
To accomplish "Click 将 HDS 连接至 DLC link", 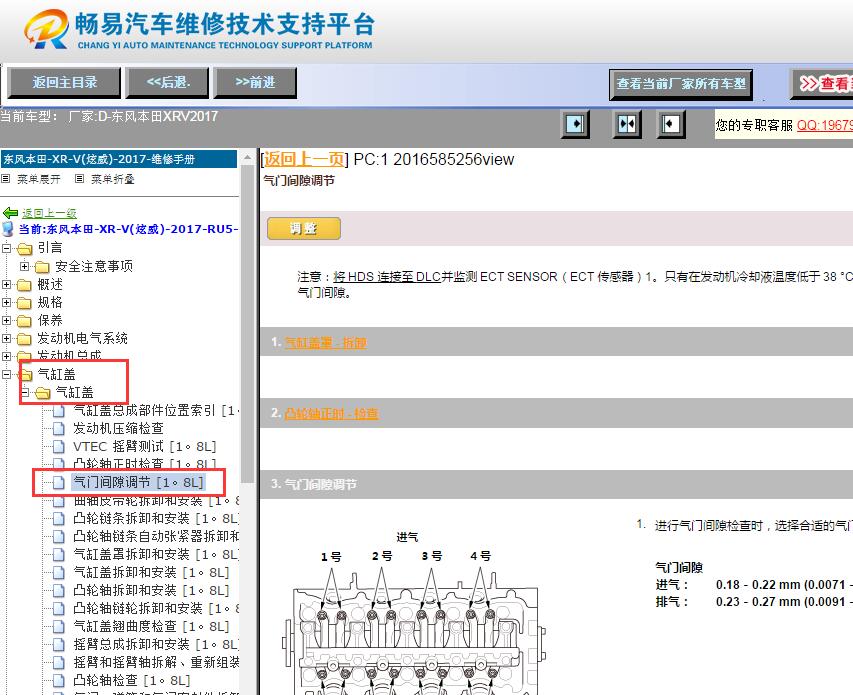I will [387, 276].
